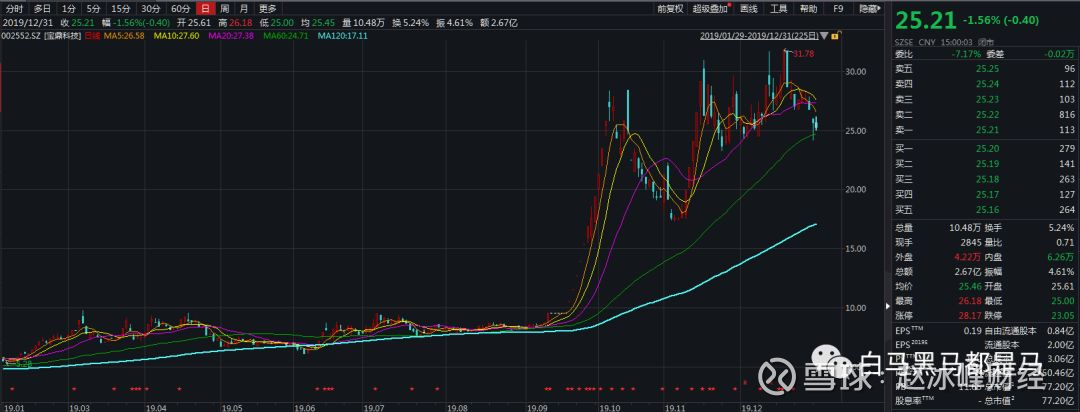Switch chart period to 60分
Screen dimensions: 1080x412
tap(180, 9)
